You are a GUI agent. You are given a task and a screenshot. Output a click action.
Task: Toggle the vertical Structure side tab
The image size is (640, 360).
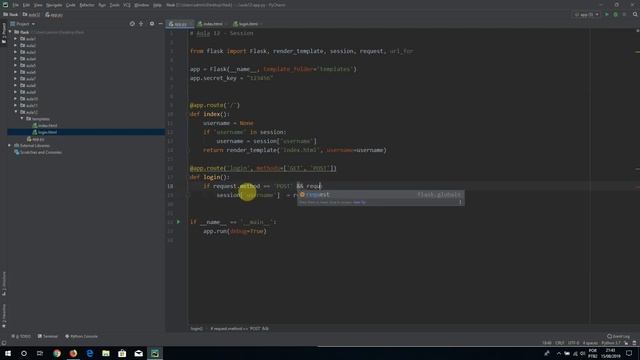pos(4,283)
